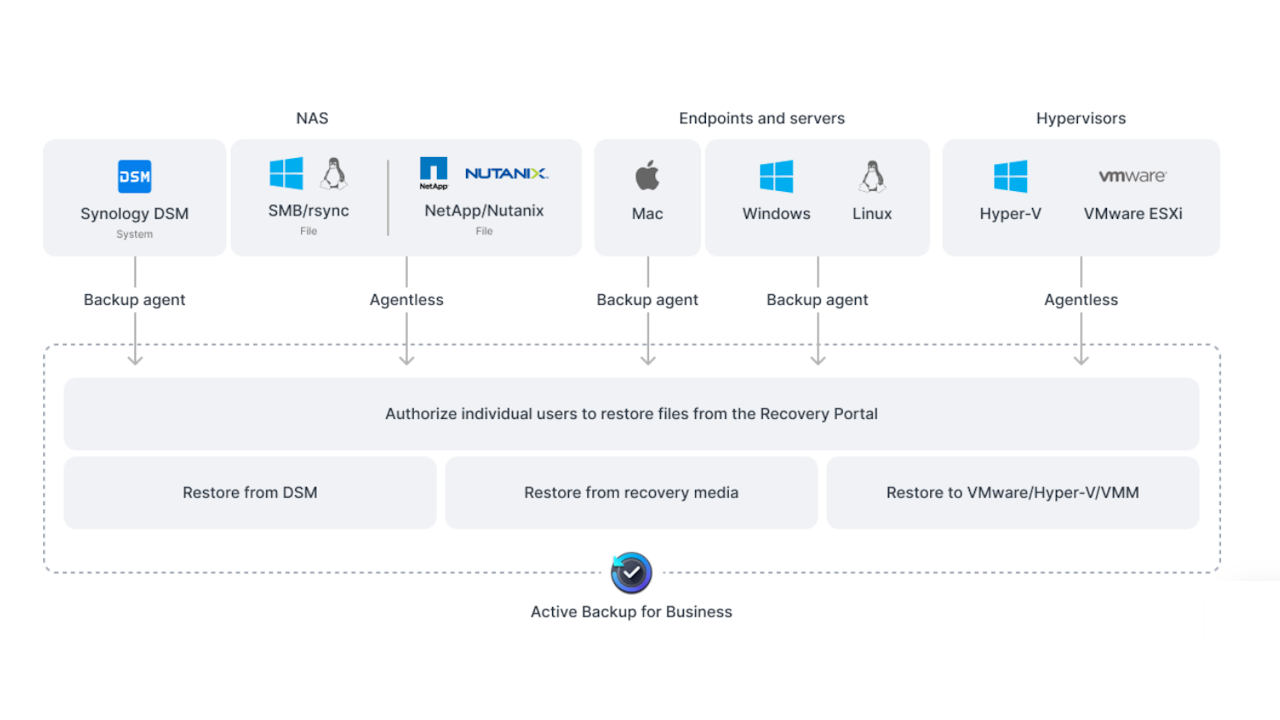Click the Recovery Portal authorization bar

pos(631,413)
